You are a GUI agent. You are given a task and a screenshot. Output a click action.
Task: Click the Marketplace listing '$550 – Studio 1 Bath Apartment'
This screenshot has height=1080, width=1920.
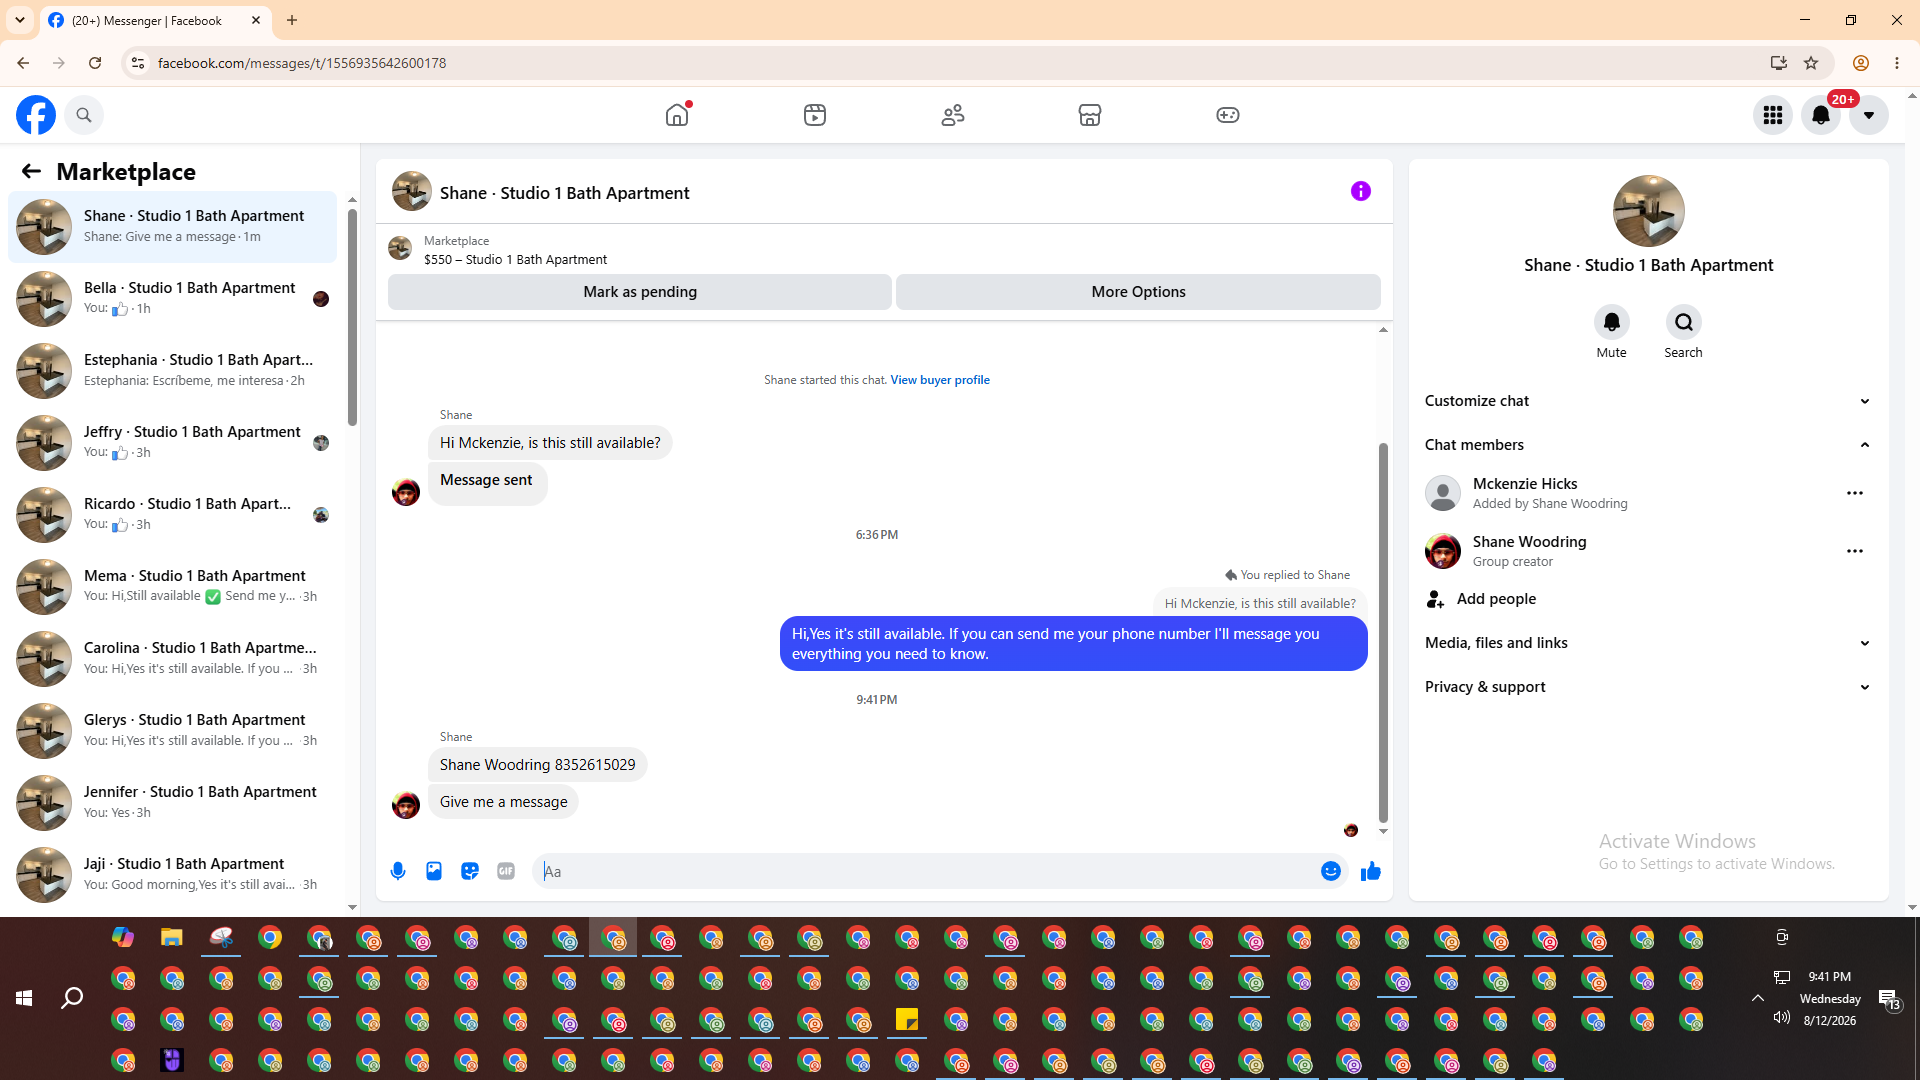515,260
